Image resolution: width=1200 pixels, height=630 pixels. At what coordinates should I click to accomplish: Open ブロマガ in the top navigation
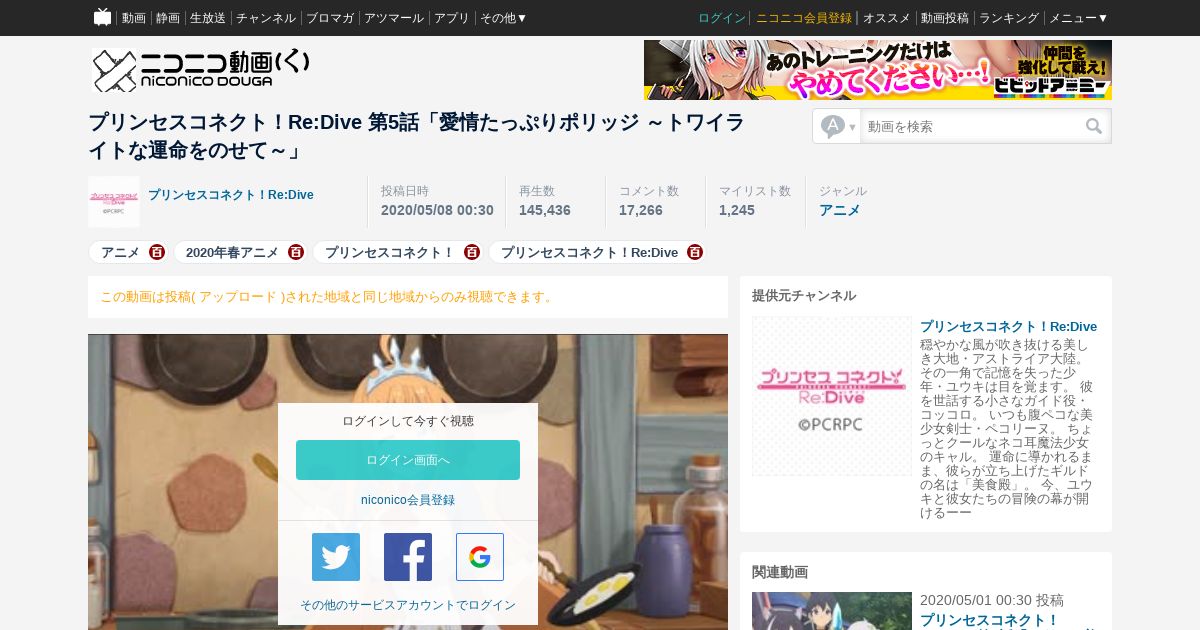click(330, 18)
